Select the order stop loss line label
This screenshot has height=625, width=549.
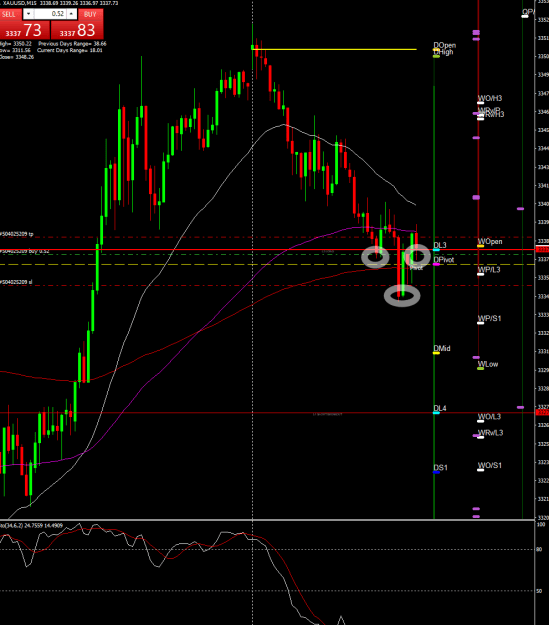pos(16,282)
